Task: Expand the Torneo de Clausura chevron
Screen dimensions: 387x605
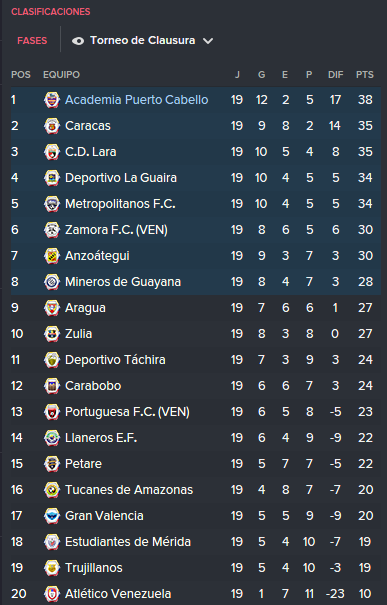Action: tap(208, 41)
